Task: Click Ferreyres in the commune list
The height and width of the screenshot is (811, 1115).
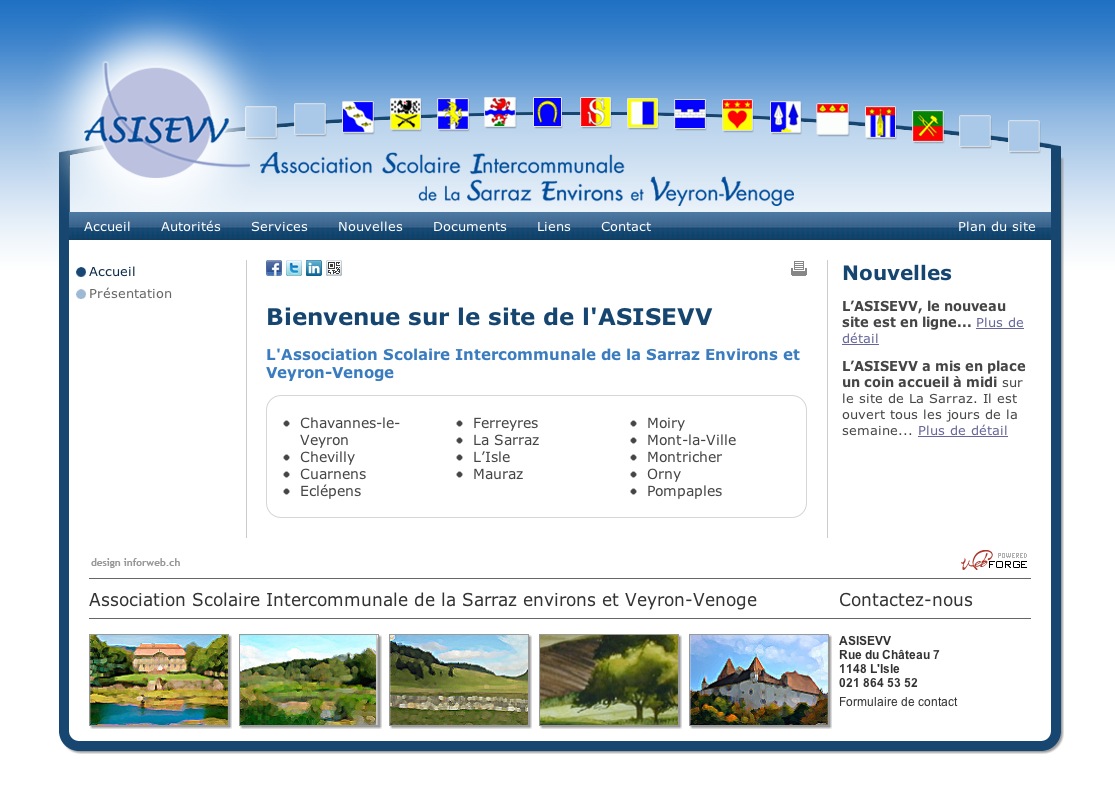Action: [x=506, y=423]
